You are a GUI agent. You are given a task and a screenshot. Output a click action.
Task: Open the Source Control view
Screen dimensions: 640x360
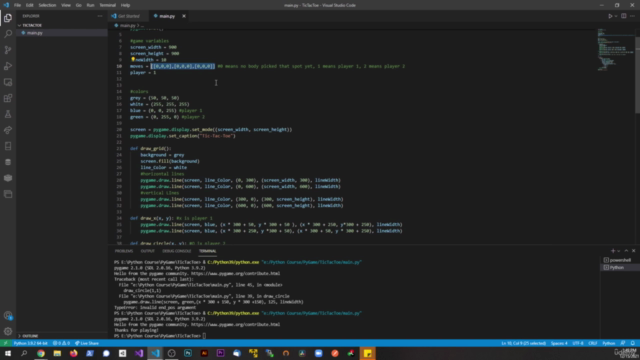(x=8, y=50)
